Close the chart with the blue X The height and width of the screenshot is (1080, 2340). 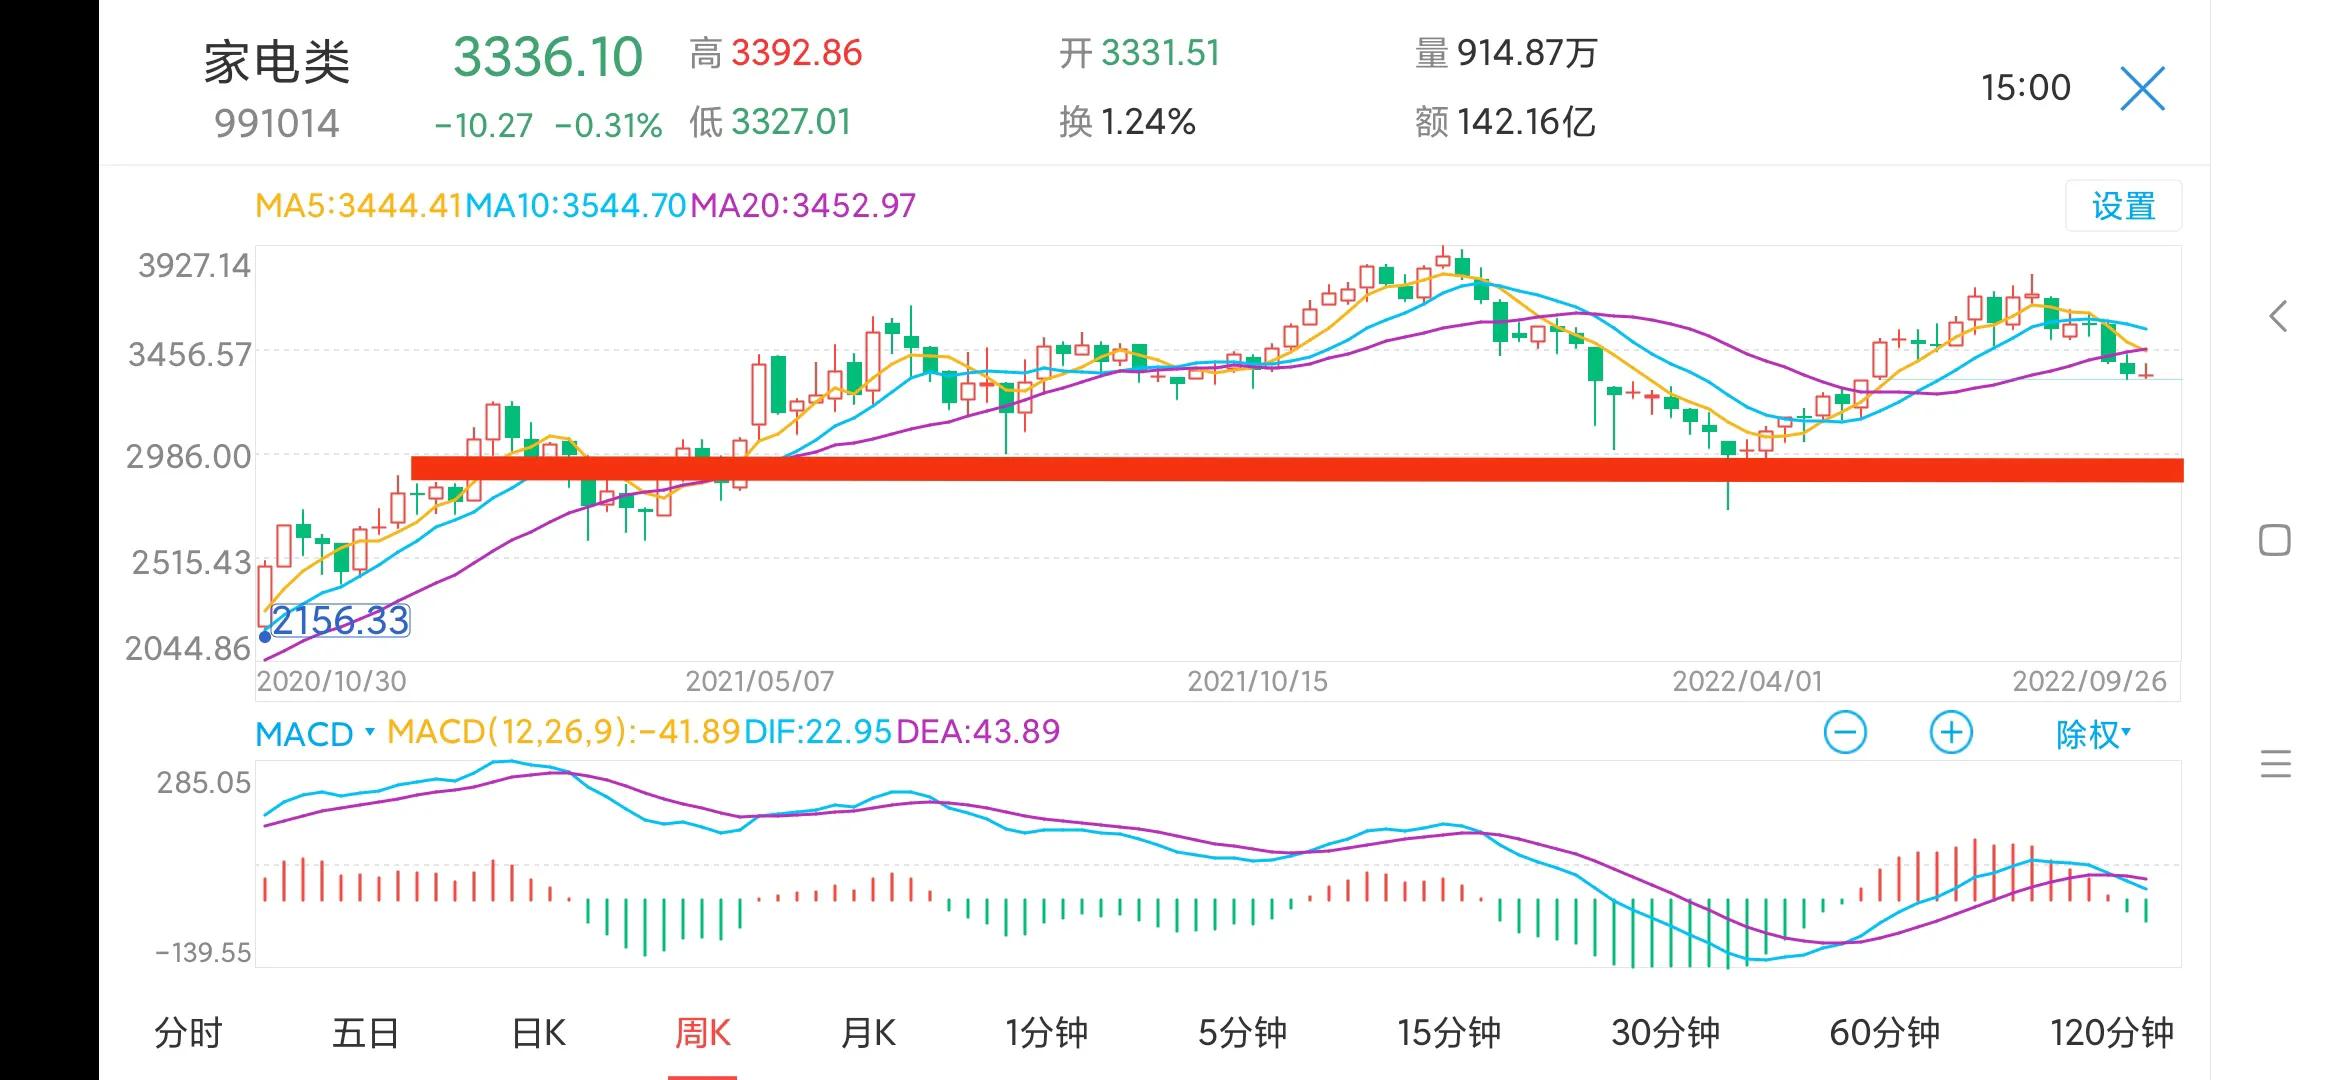coord(2142,89)
